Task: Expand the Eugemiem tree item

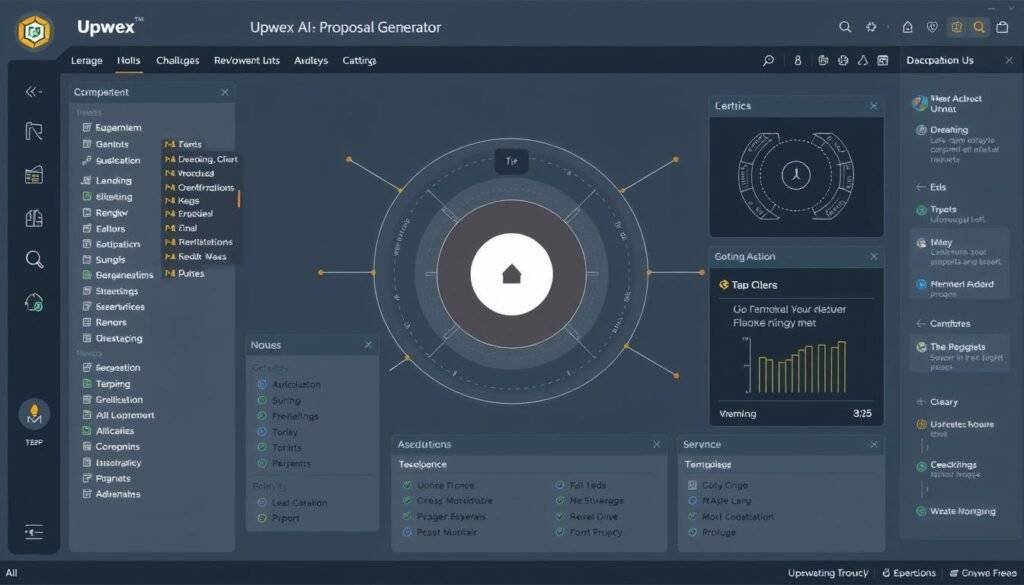Action: tap(87, 127)
